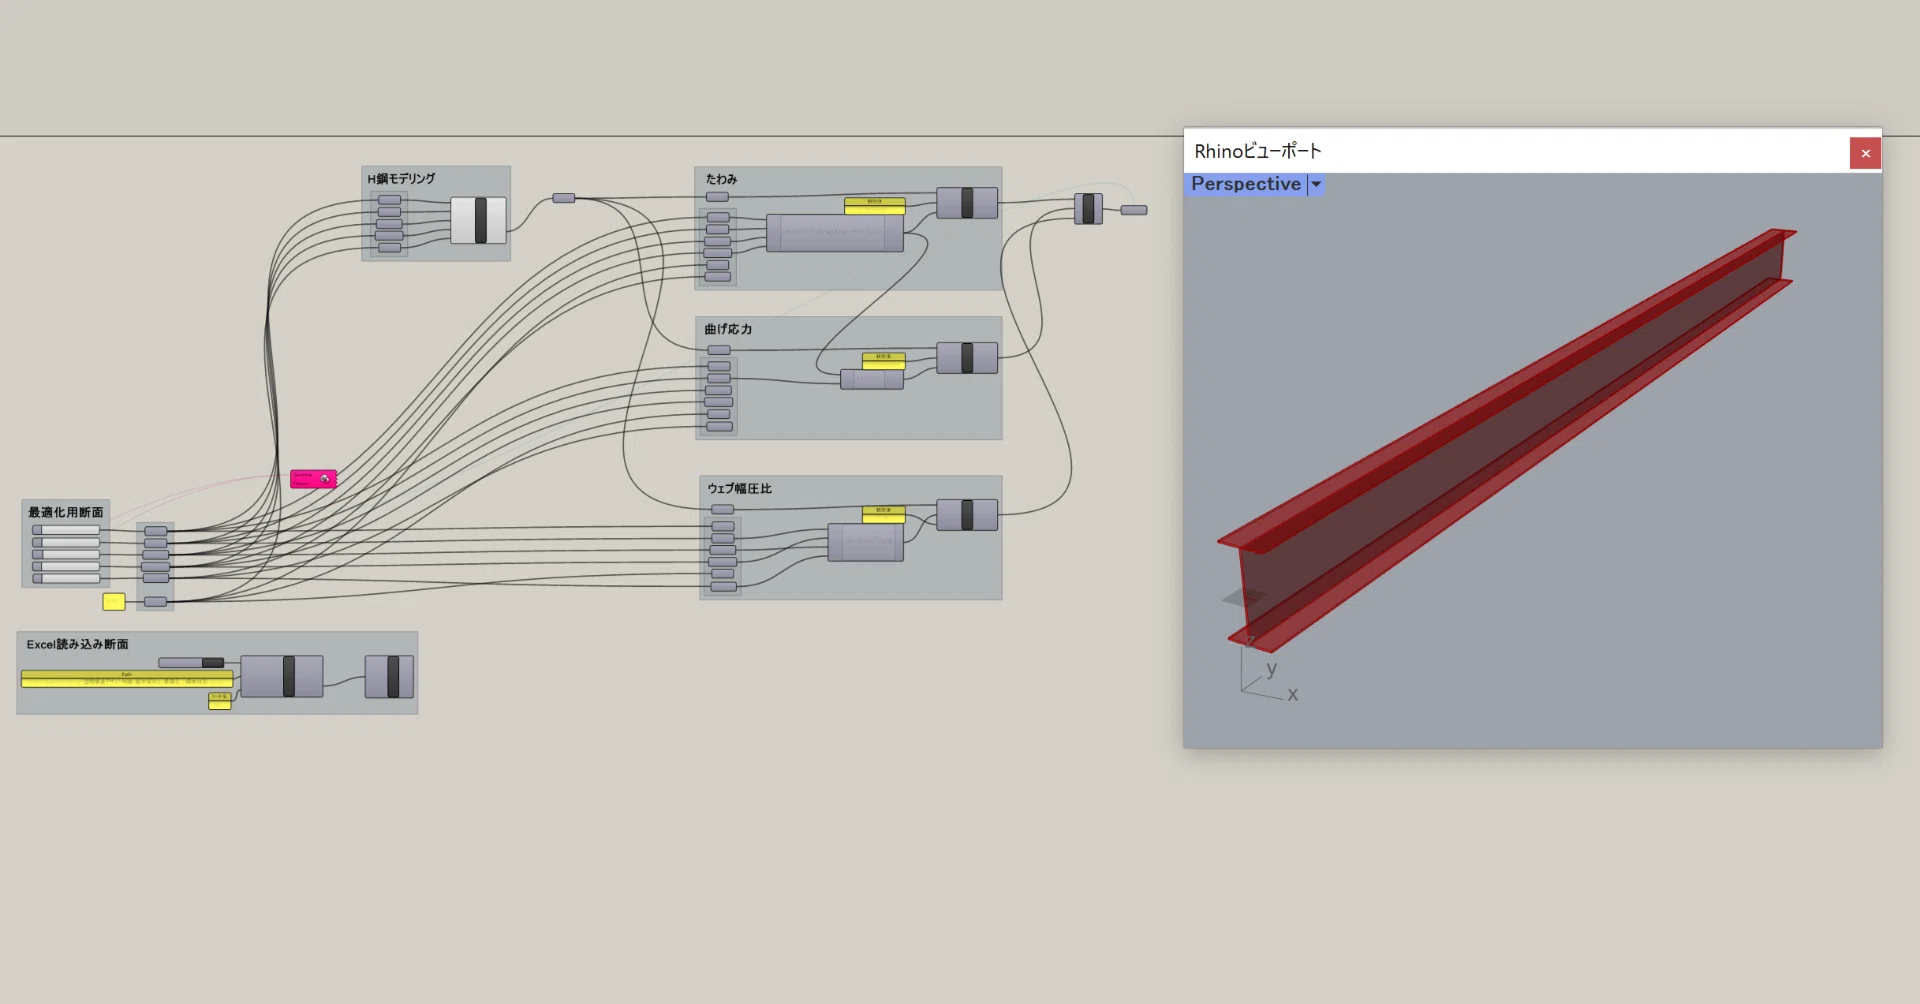Select the yellow panel in たわみ group
This screenshot has height=1004, width=1920.
pyautogui.click(x=875, y=205)
